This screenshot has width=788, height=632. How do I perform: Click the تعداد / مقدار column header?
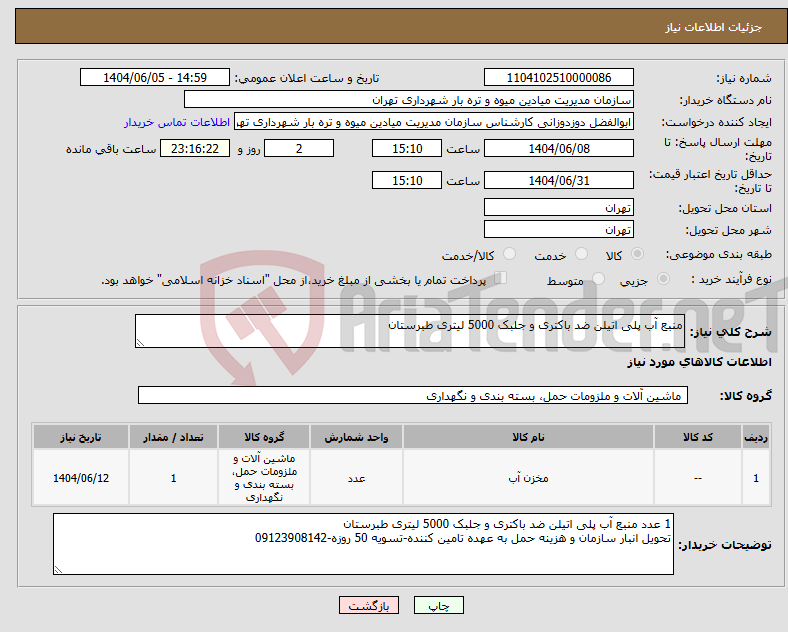pyautogui.click(x=173, y=437)
